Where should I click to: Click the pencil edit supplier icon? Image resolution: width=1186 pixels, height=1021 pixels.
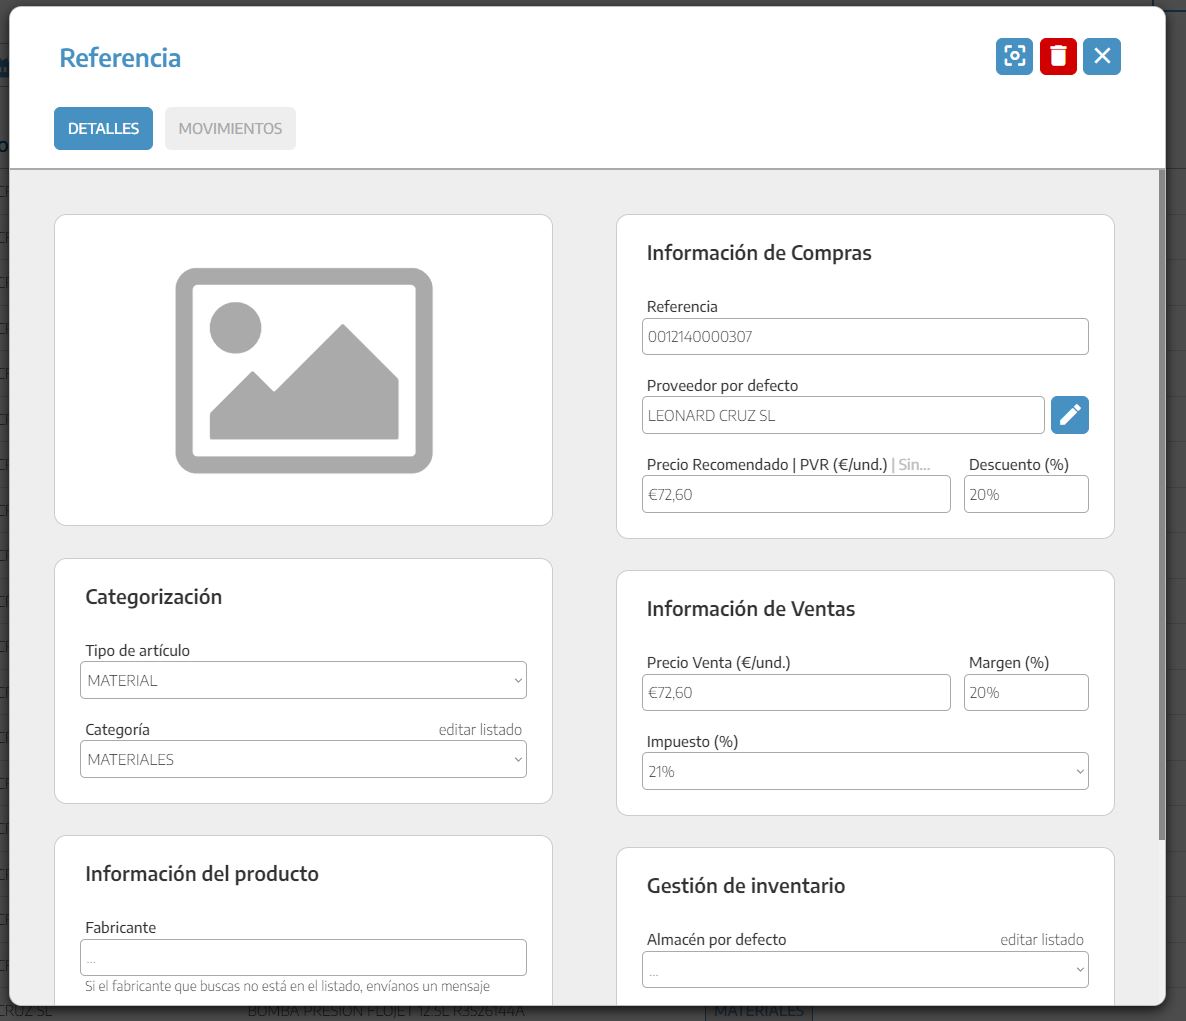pyautogui.click(x=1069, y=415)
